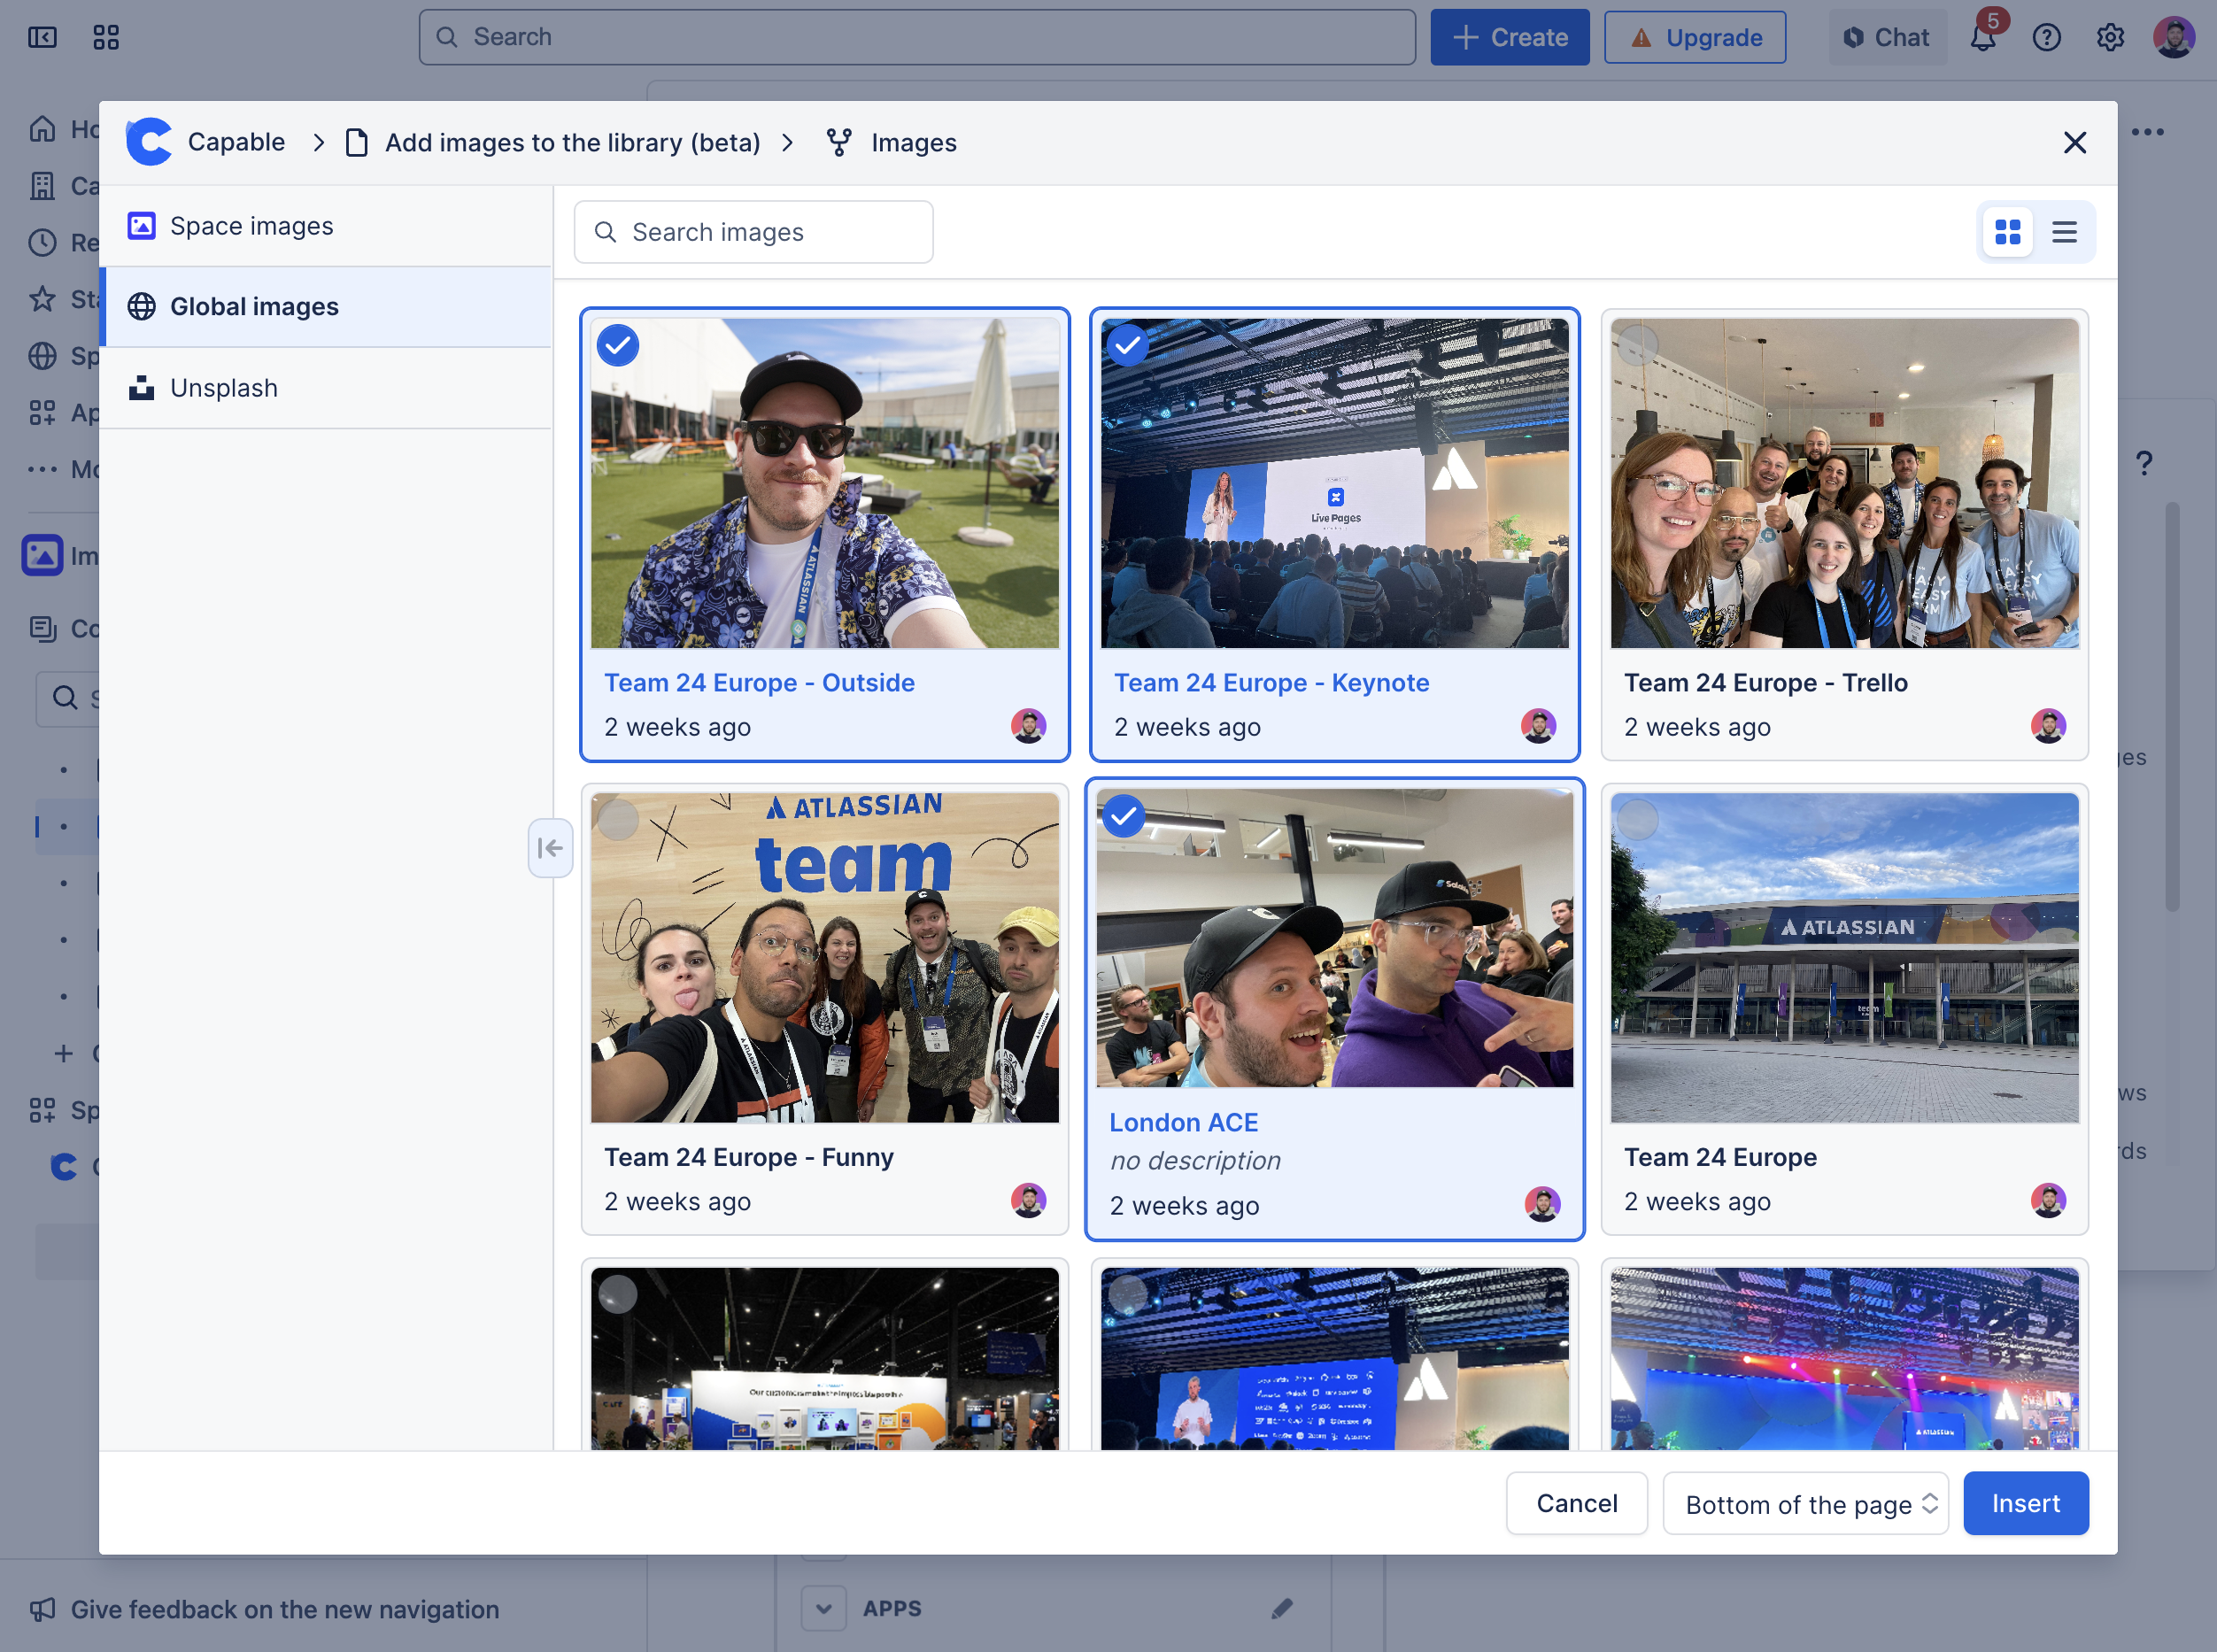Switch to list view layout
The width and height of the screenshot is (2217, 1652).
[x=2064, y=232]
